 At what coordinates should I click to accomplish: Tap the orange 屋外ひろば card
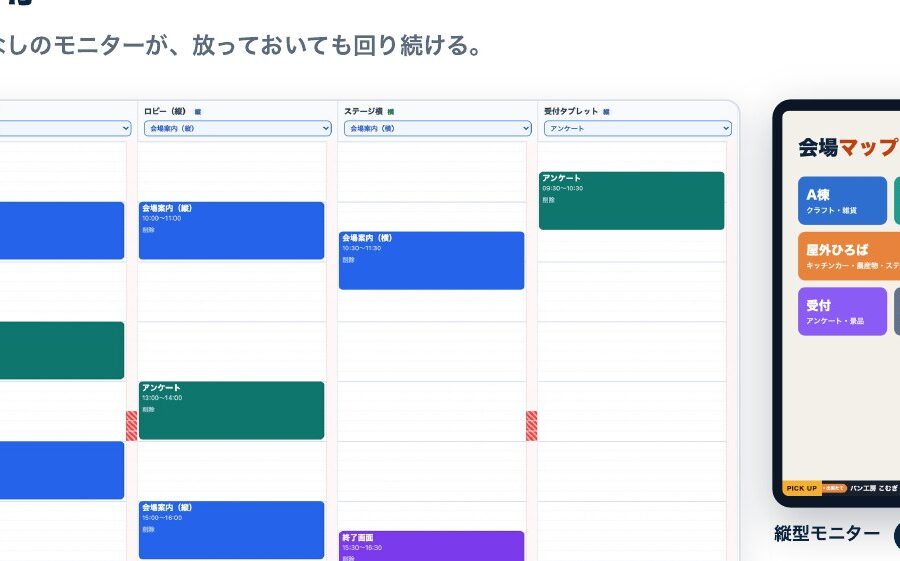pos(849,256)
